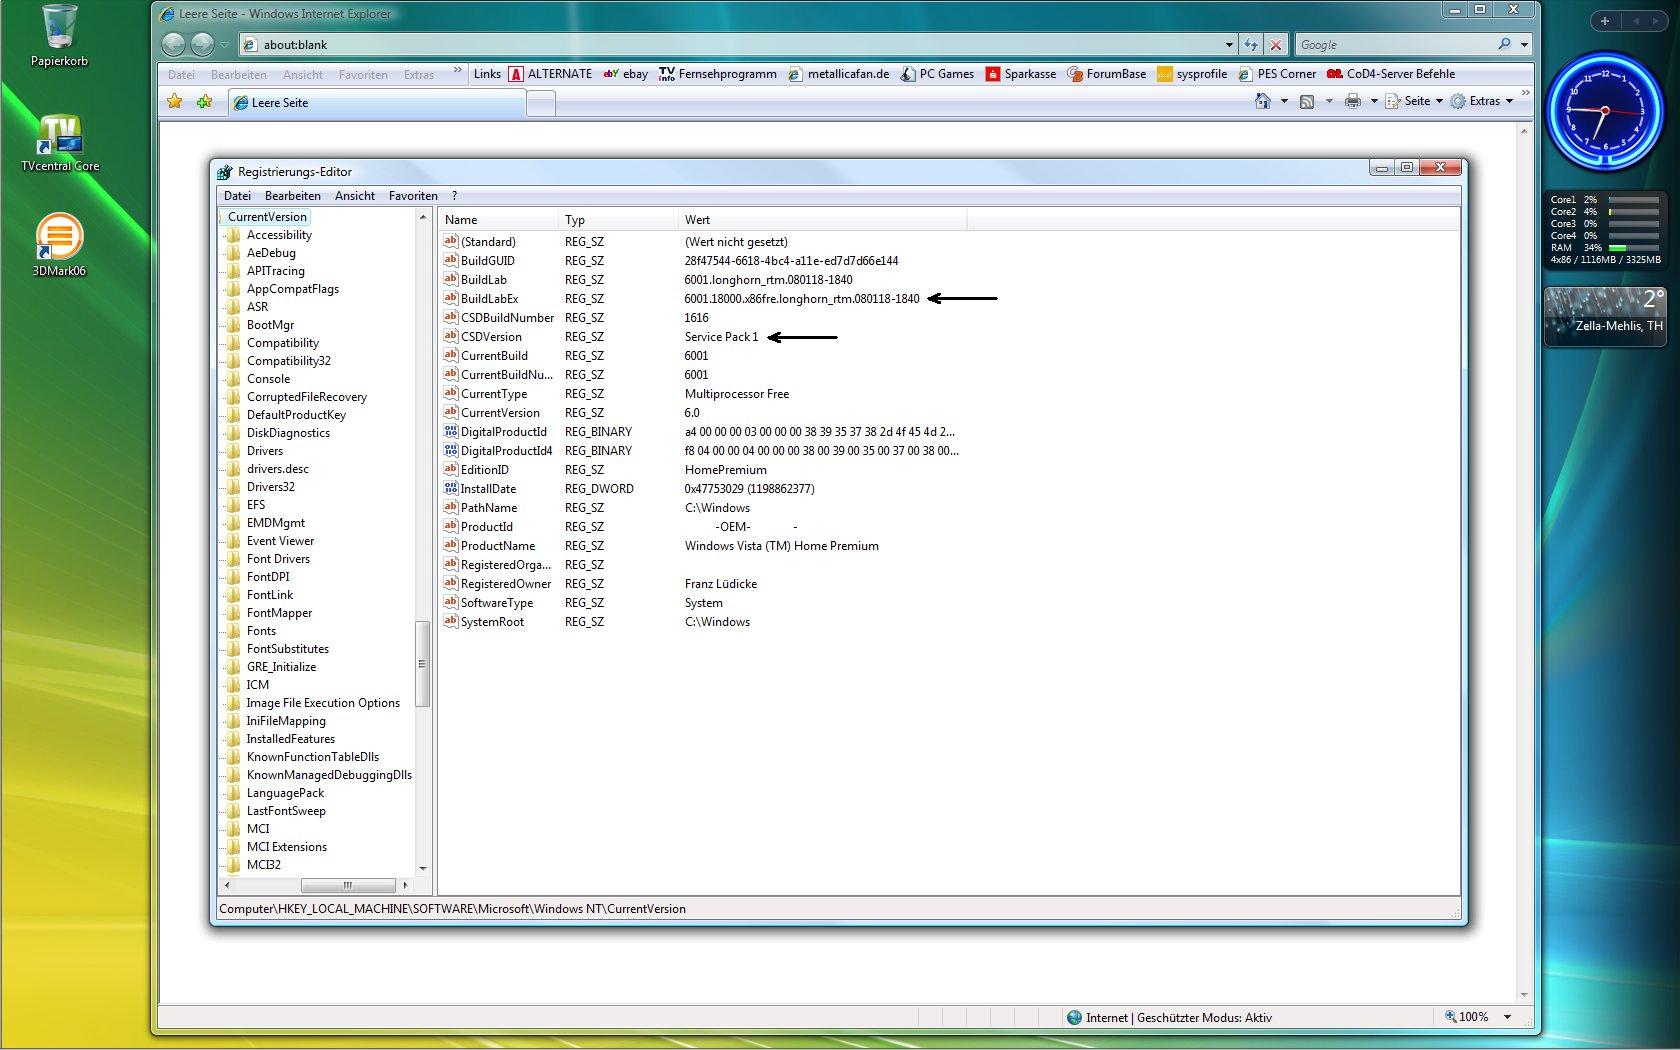Click the string icon of BuildGUID value

[450, 261]
